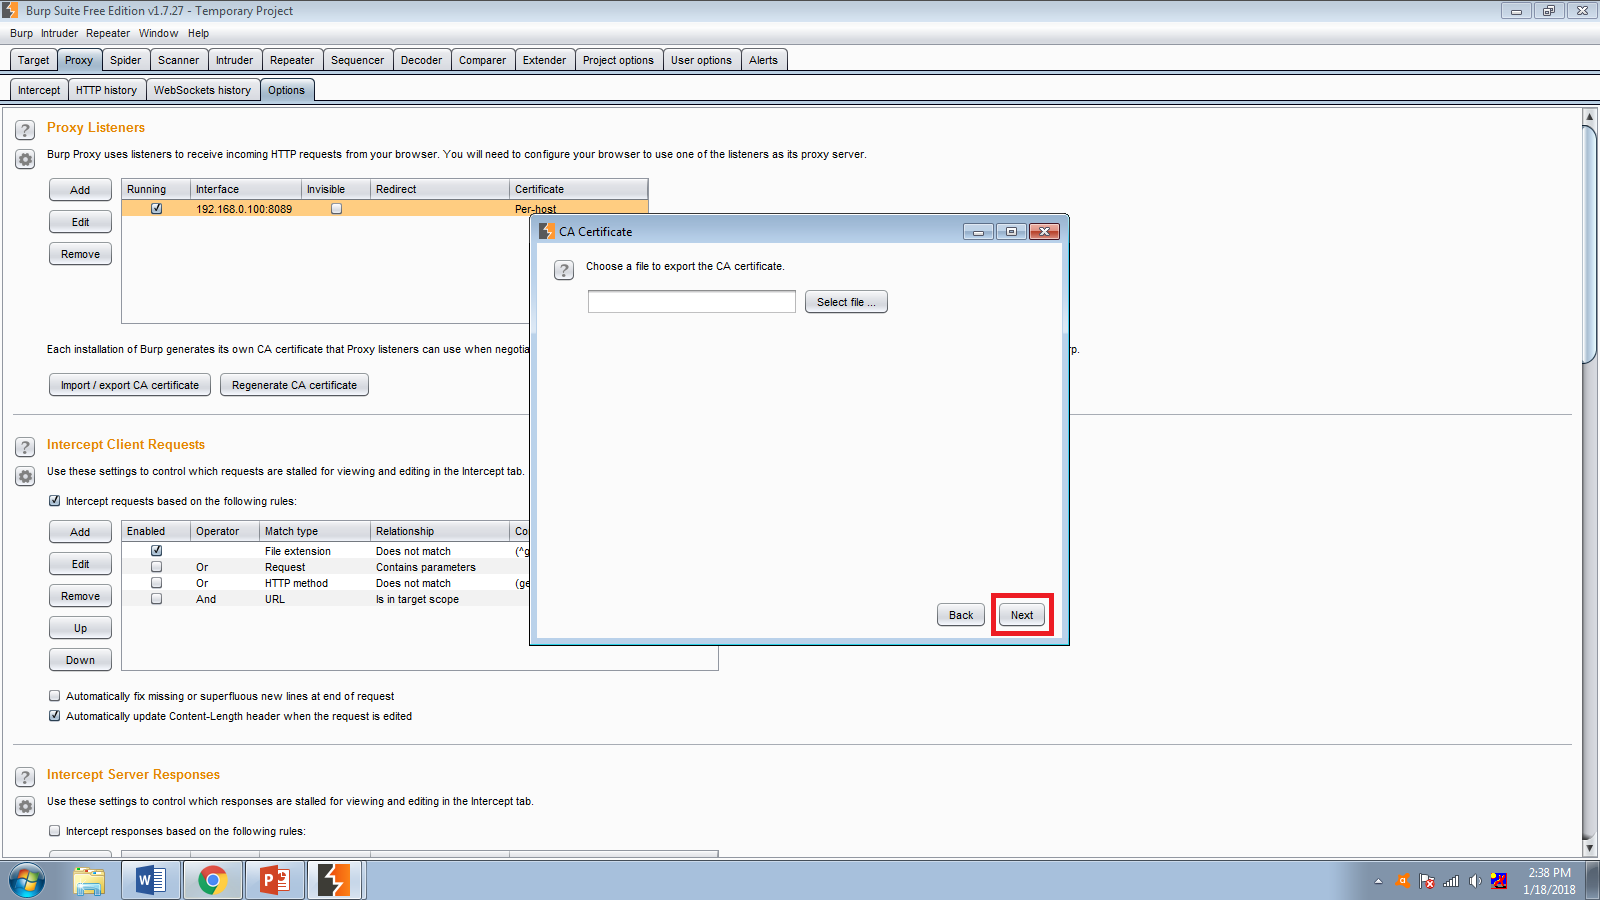This screenshot has height=900, width=1600.
Task: Launch Google Chrome from the taskbar
Action: click(x=212, y=881)
